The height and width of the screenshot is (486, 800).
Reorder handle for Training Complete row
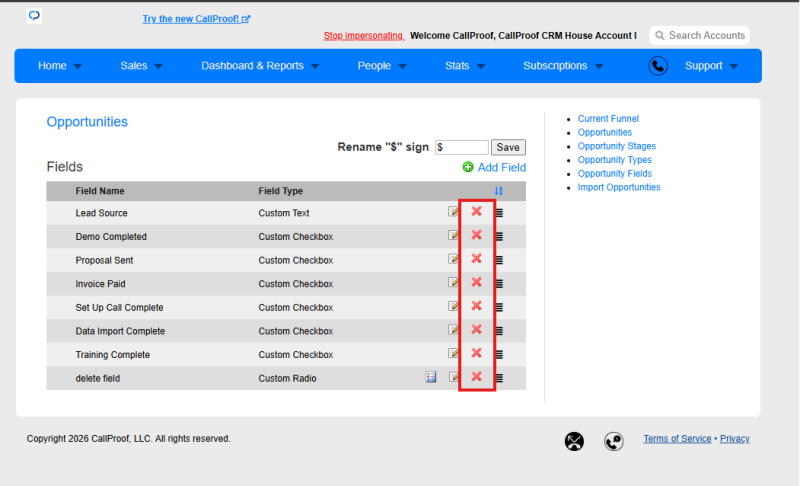(499, 354)
